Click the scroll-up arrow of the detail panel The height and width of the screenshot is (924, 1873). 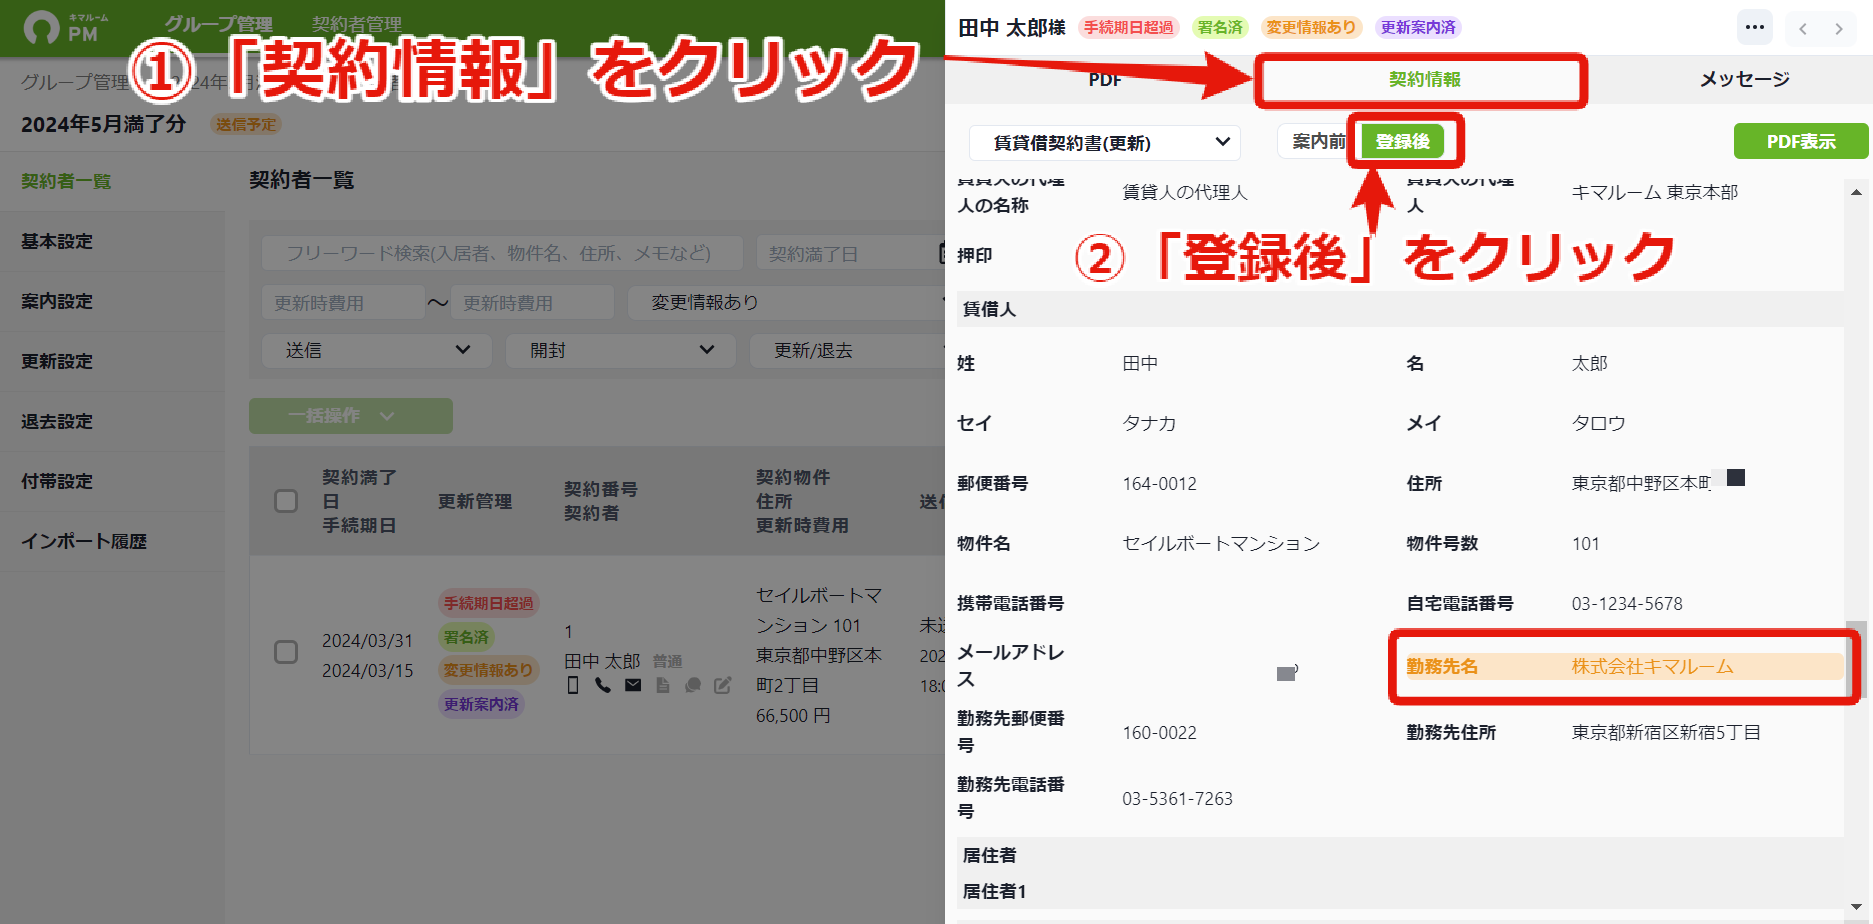pos(1856,192)
